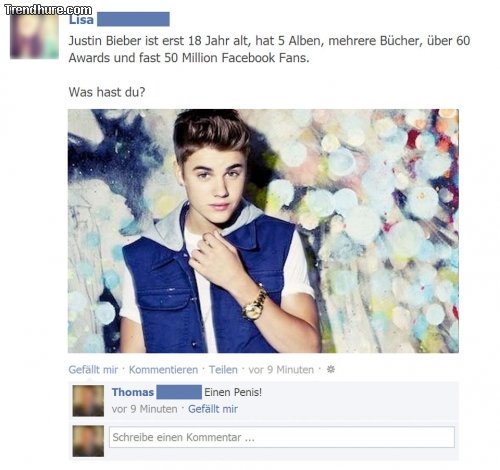Focus the 'Schreibe einen Kommentar' field
The height and width of the screenshot is (470, 500).
282,437
